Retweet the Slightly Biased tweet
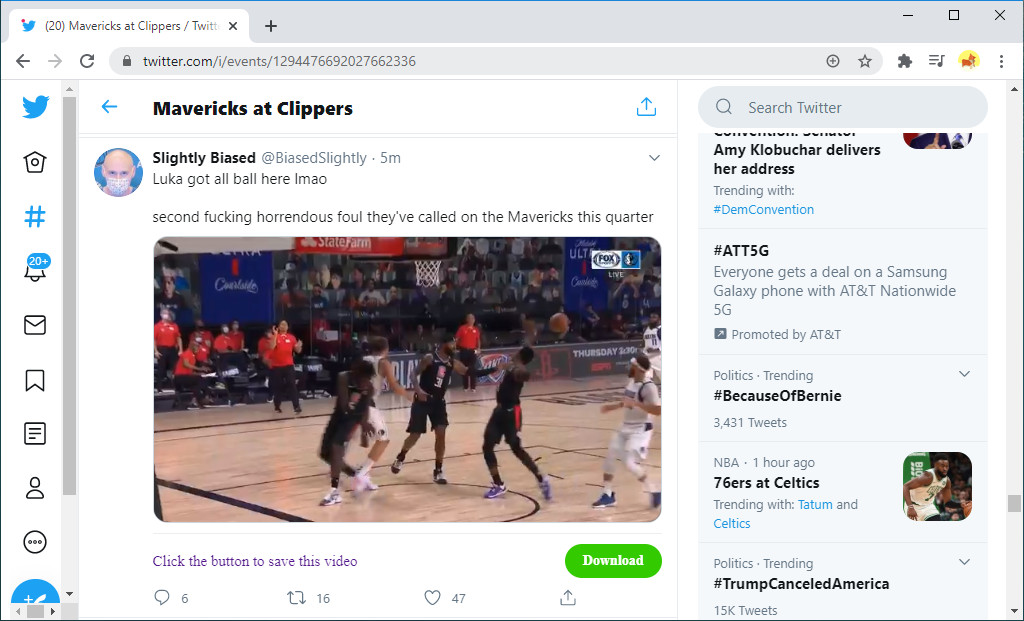This screenshot has height=621, width=1024. (x=296, y=598)
